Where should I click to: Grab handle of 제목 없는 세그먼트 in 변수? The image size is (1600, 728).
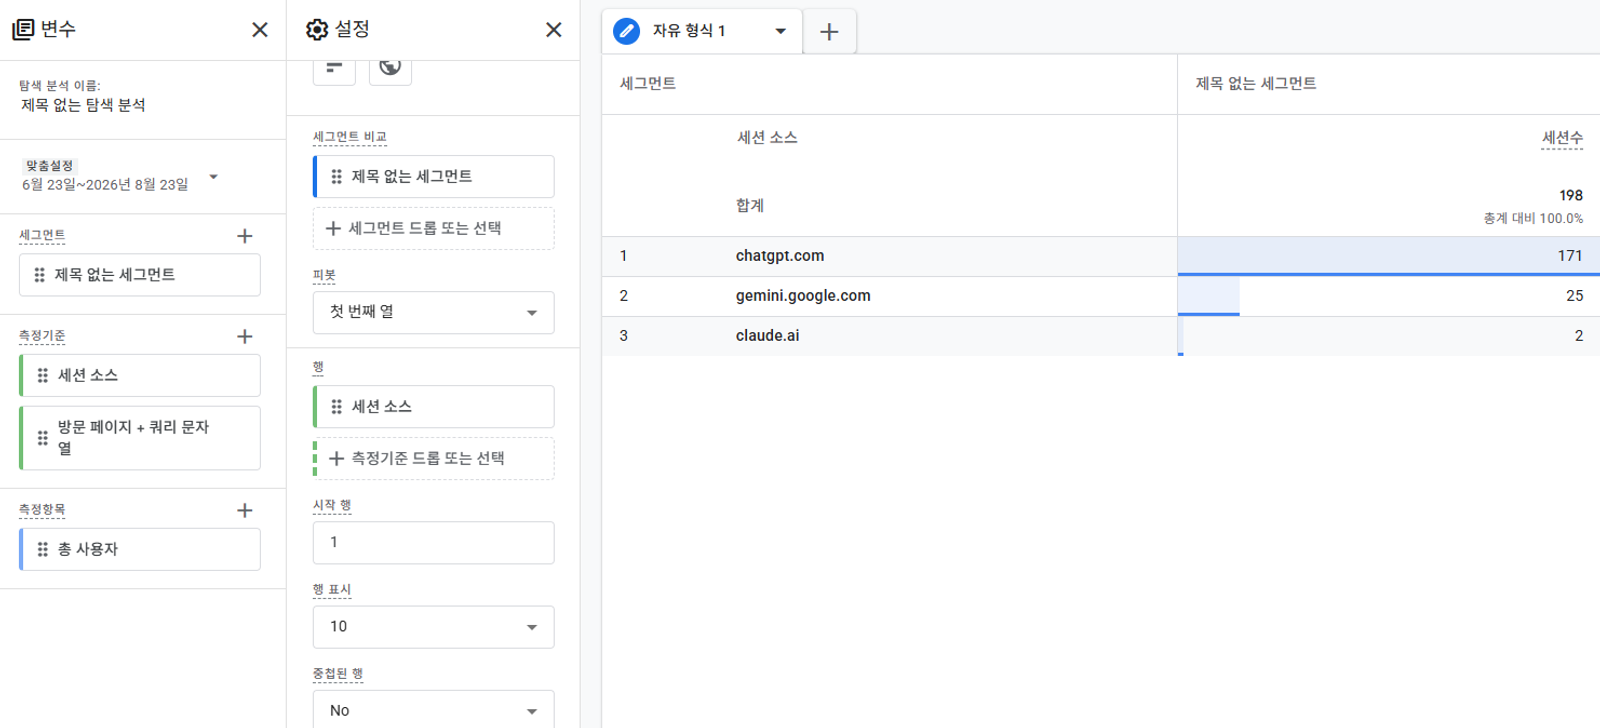coord(40,275)
